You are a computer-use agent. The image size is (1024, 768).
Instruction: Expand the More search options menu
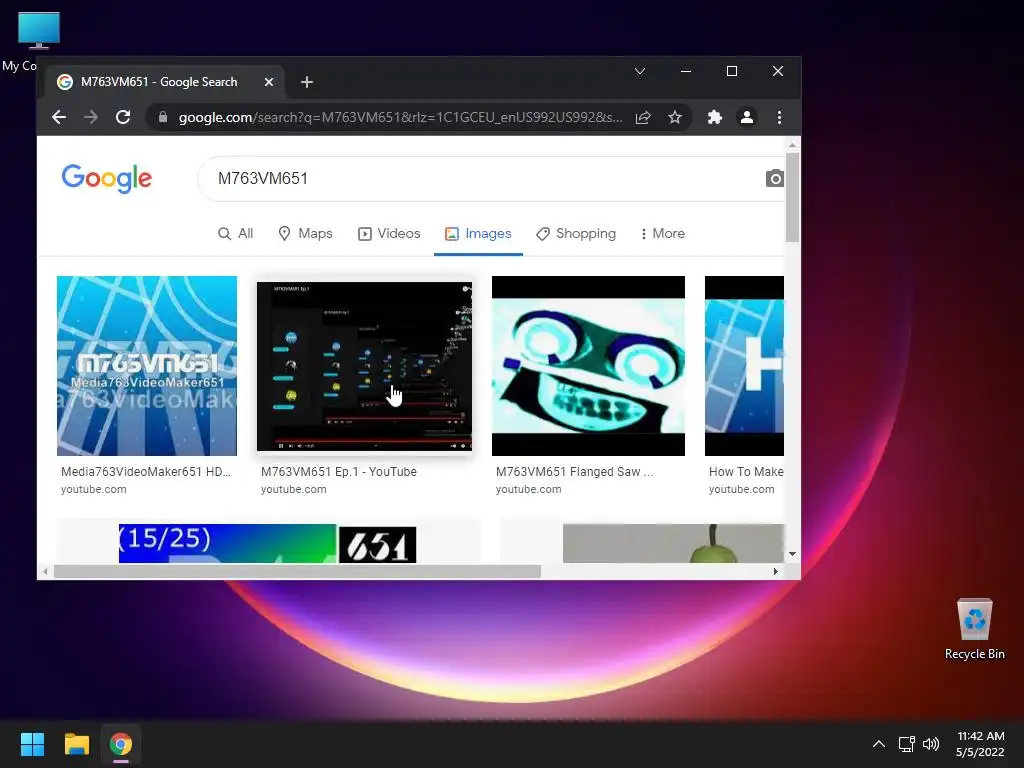pos(662,234)
